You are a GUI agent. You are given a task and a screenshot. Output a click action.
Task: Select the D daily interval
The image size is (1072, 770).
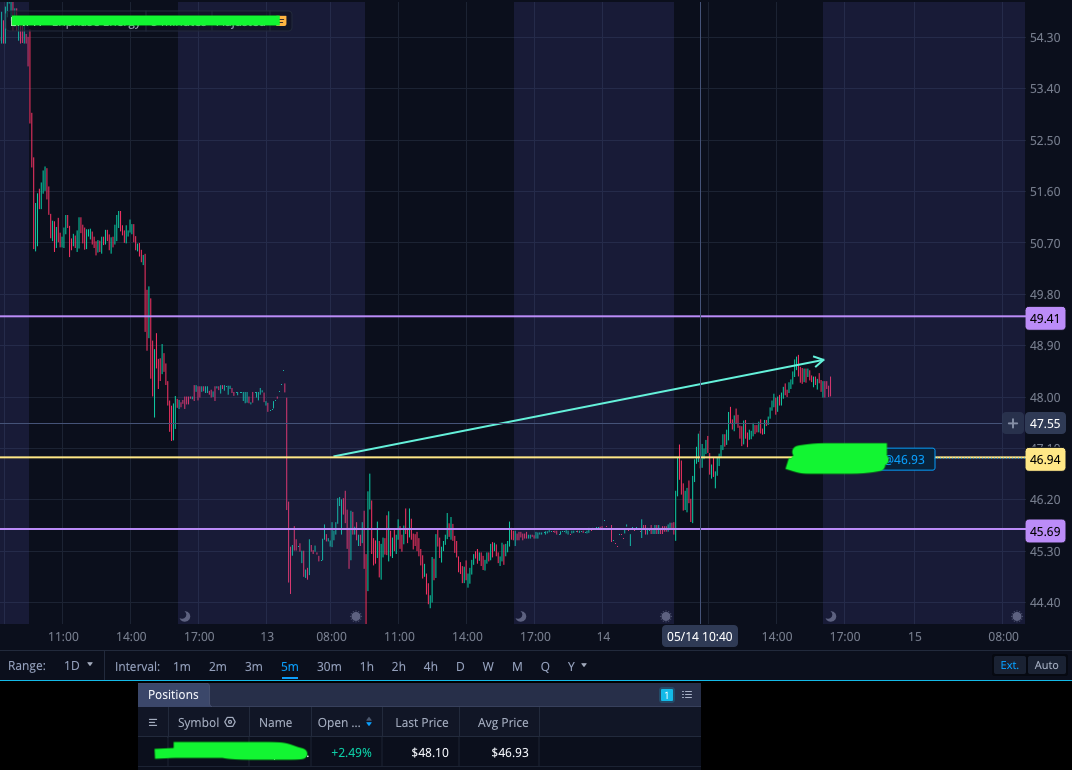click(460, 667)
